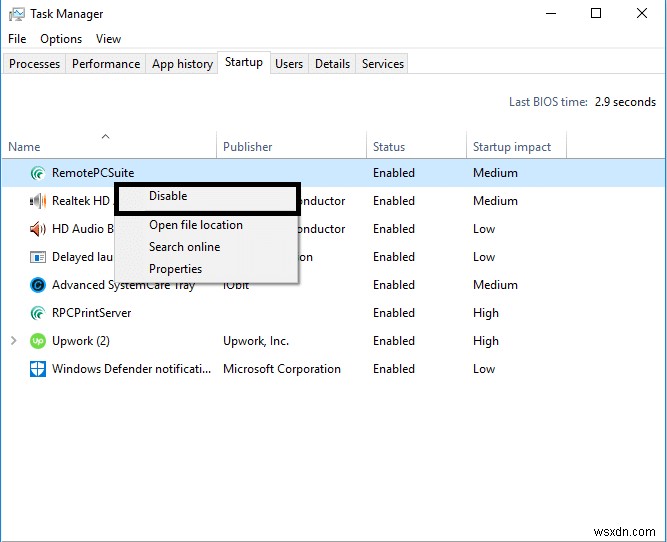Go to the Services tab
This screenshot has width=667, height=542.
click(x=383, y=64)
